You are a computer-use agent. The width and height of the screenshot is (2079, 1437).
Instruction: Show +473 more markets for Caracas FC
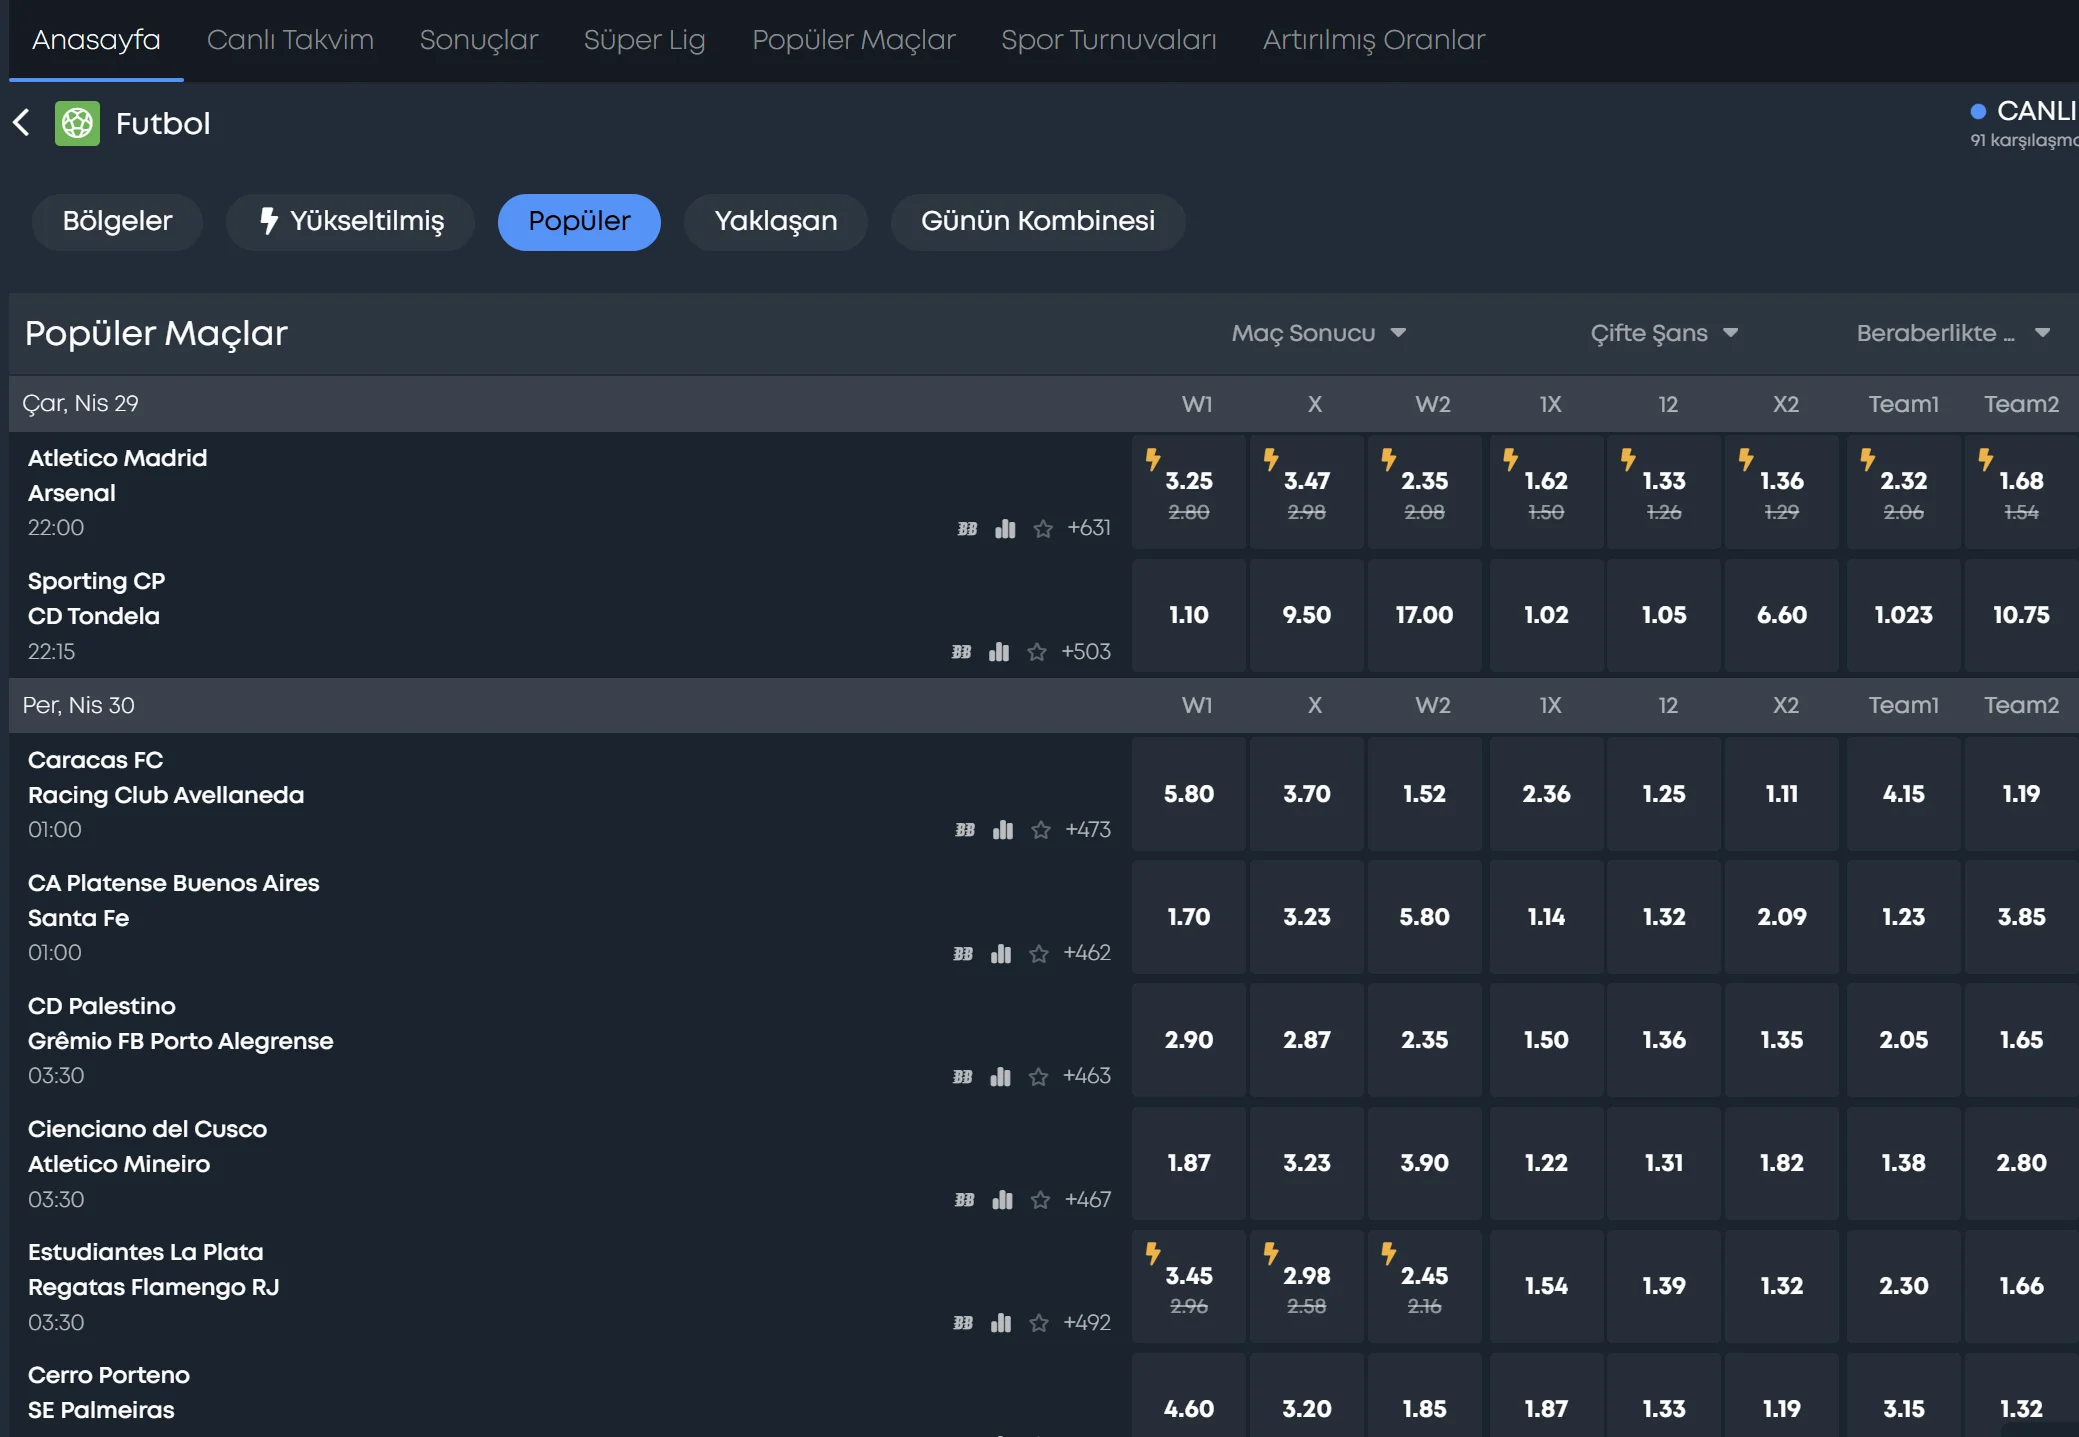[1088, 830]
